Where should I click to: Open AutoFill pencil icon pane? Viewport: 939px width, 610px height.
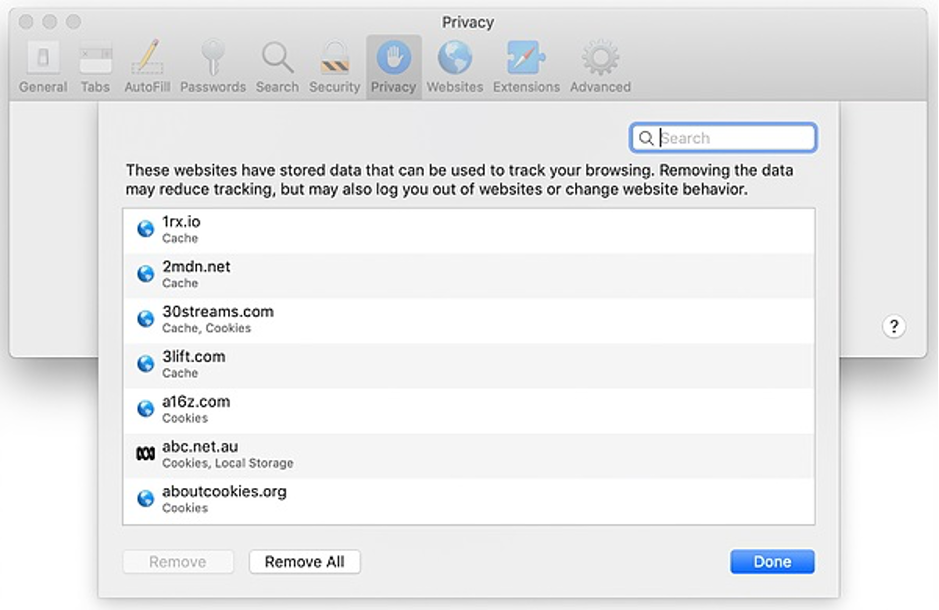coord(147,67)
